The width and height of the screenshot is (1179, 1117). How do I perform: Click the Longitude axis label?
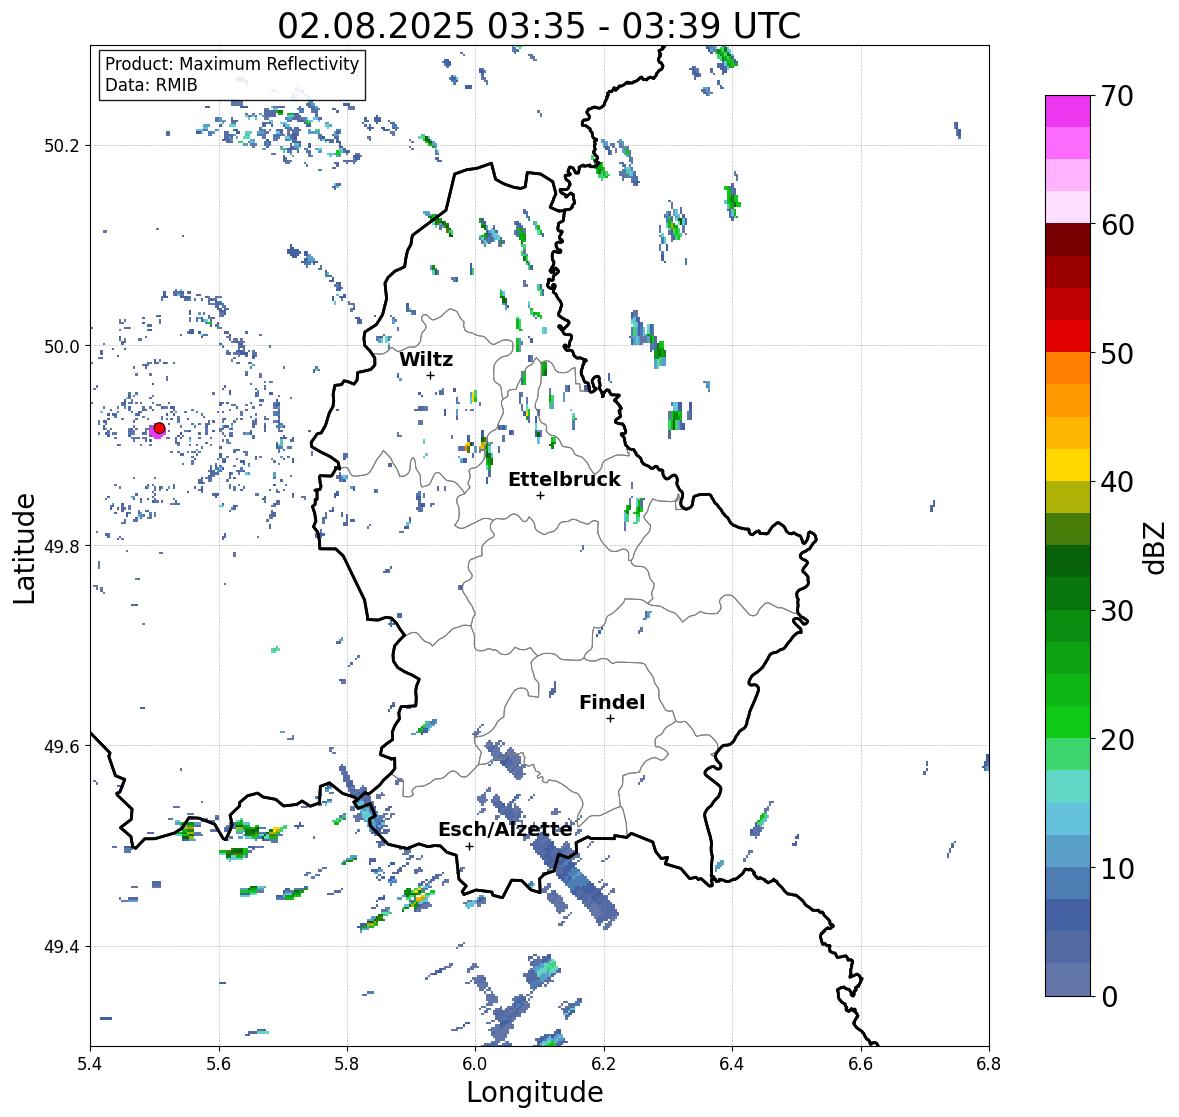coord(535,1091)
